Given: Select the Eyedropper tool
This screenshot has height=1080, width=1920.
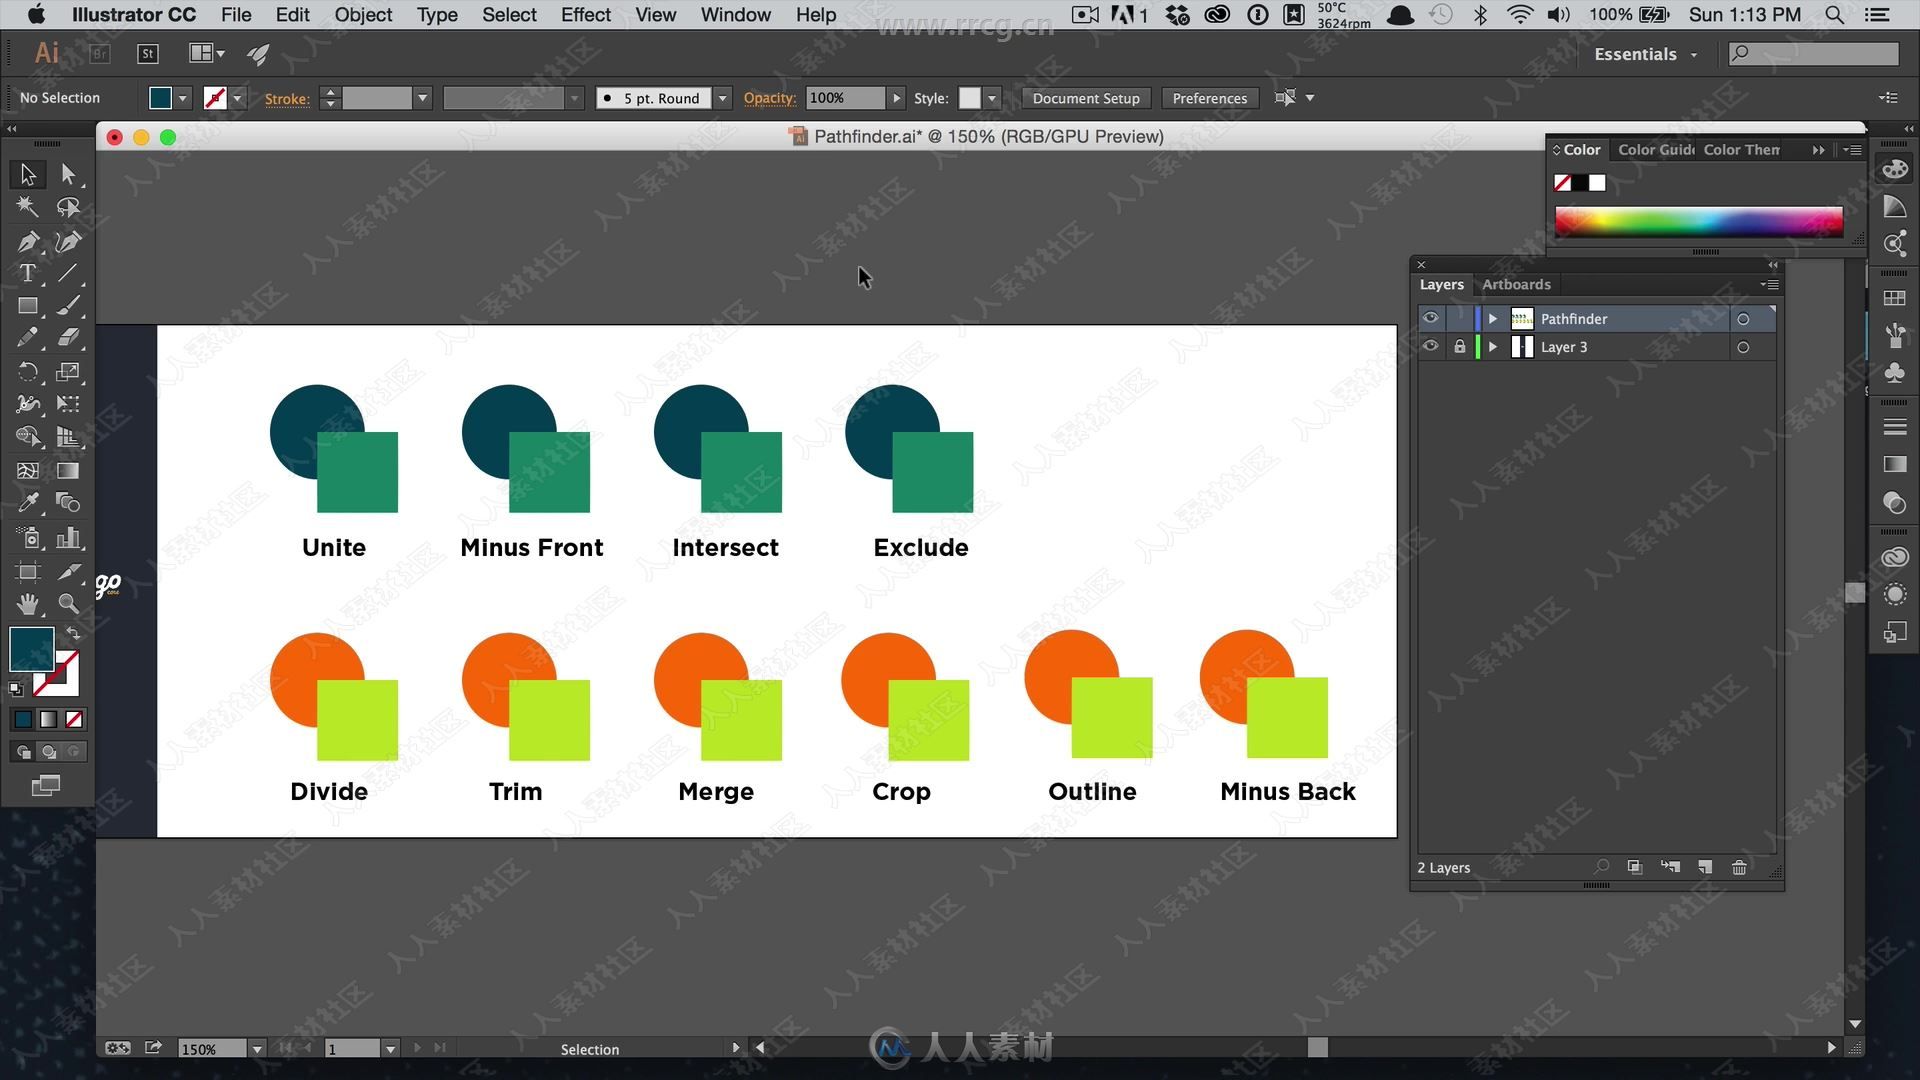Looking at the screenshot, I should (25, 502).
